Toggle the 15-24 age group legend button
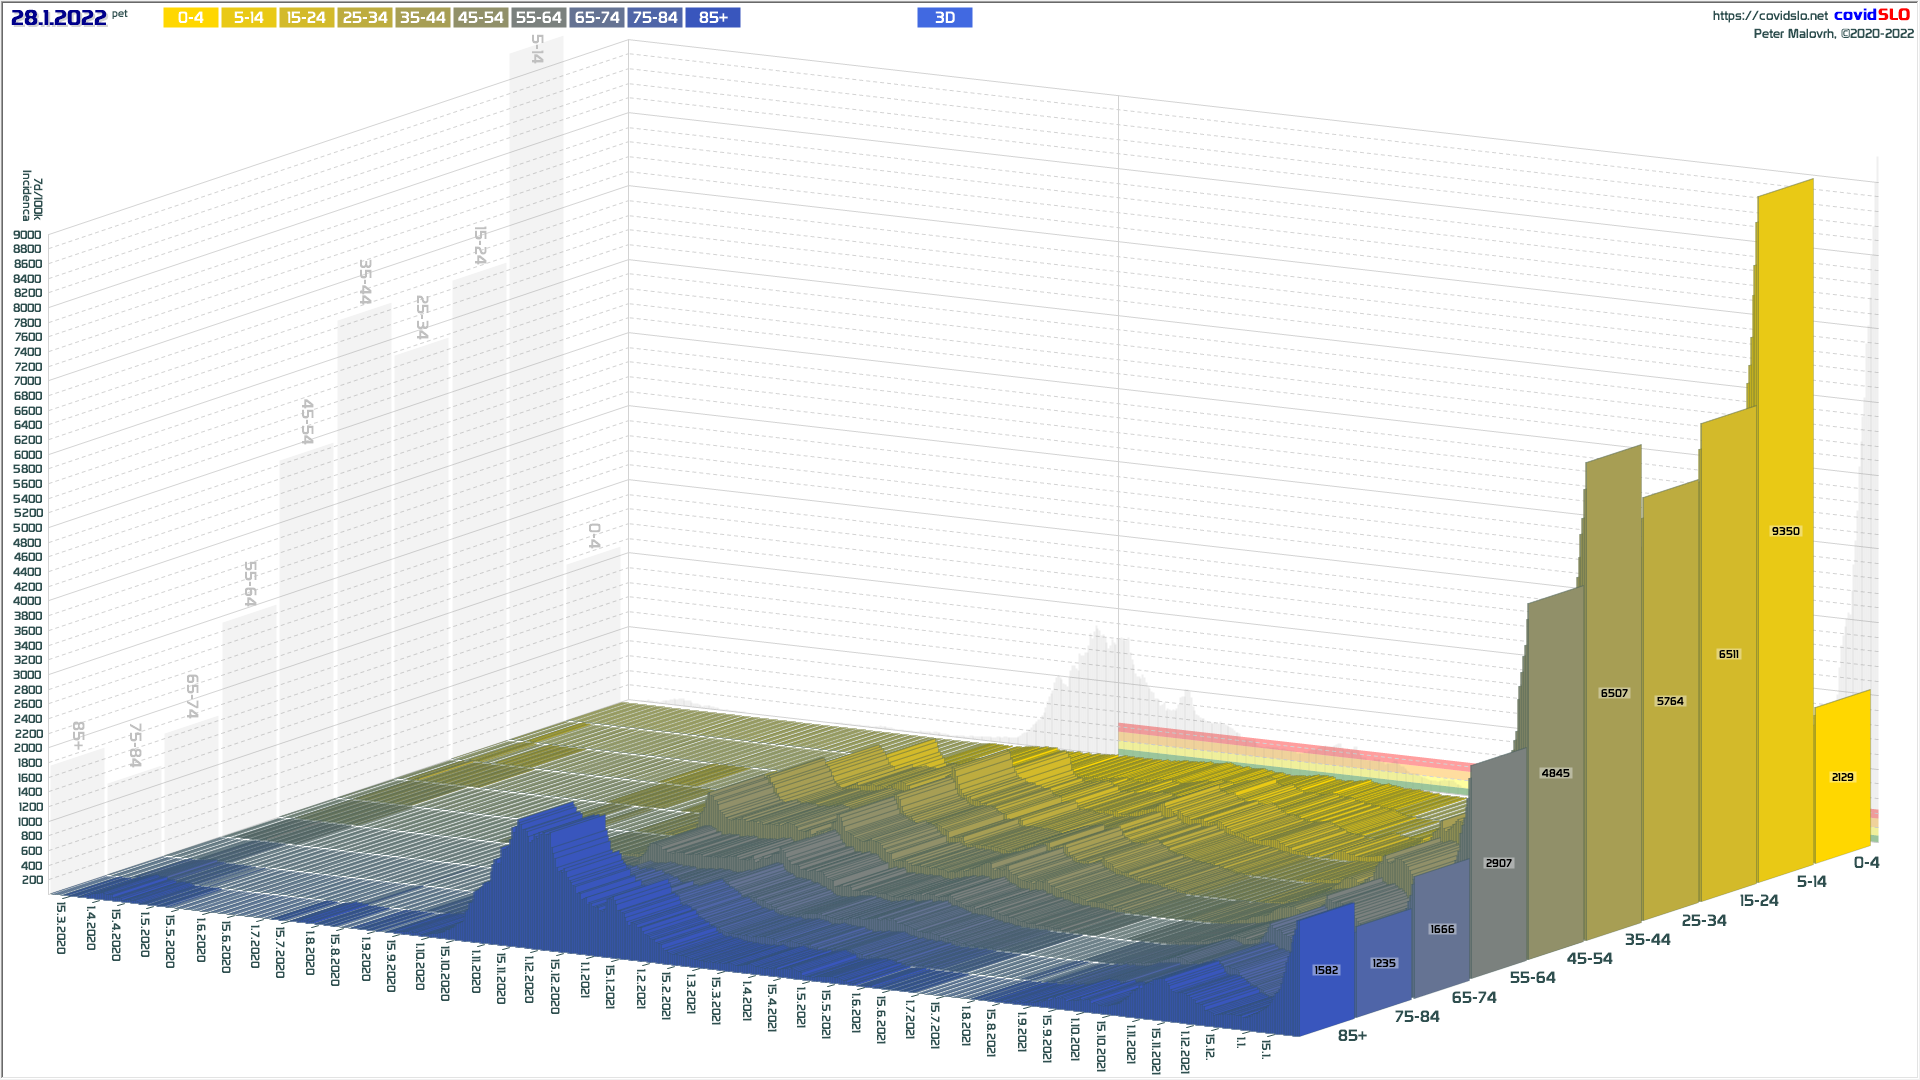The height and width of the screenshot is (1080, 1920). (x=307, y=18)
